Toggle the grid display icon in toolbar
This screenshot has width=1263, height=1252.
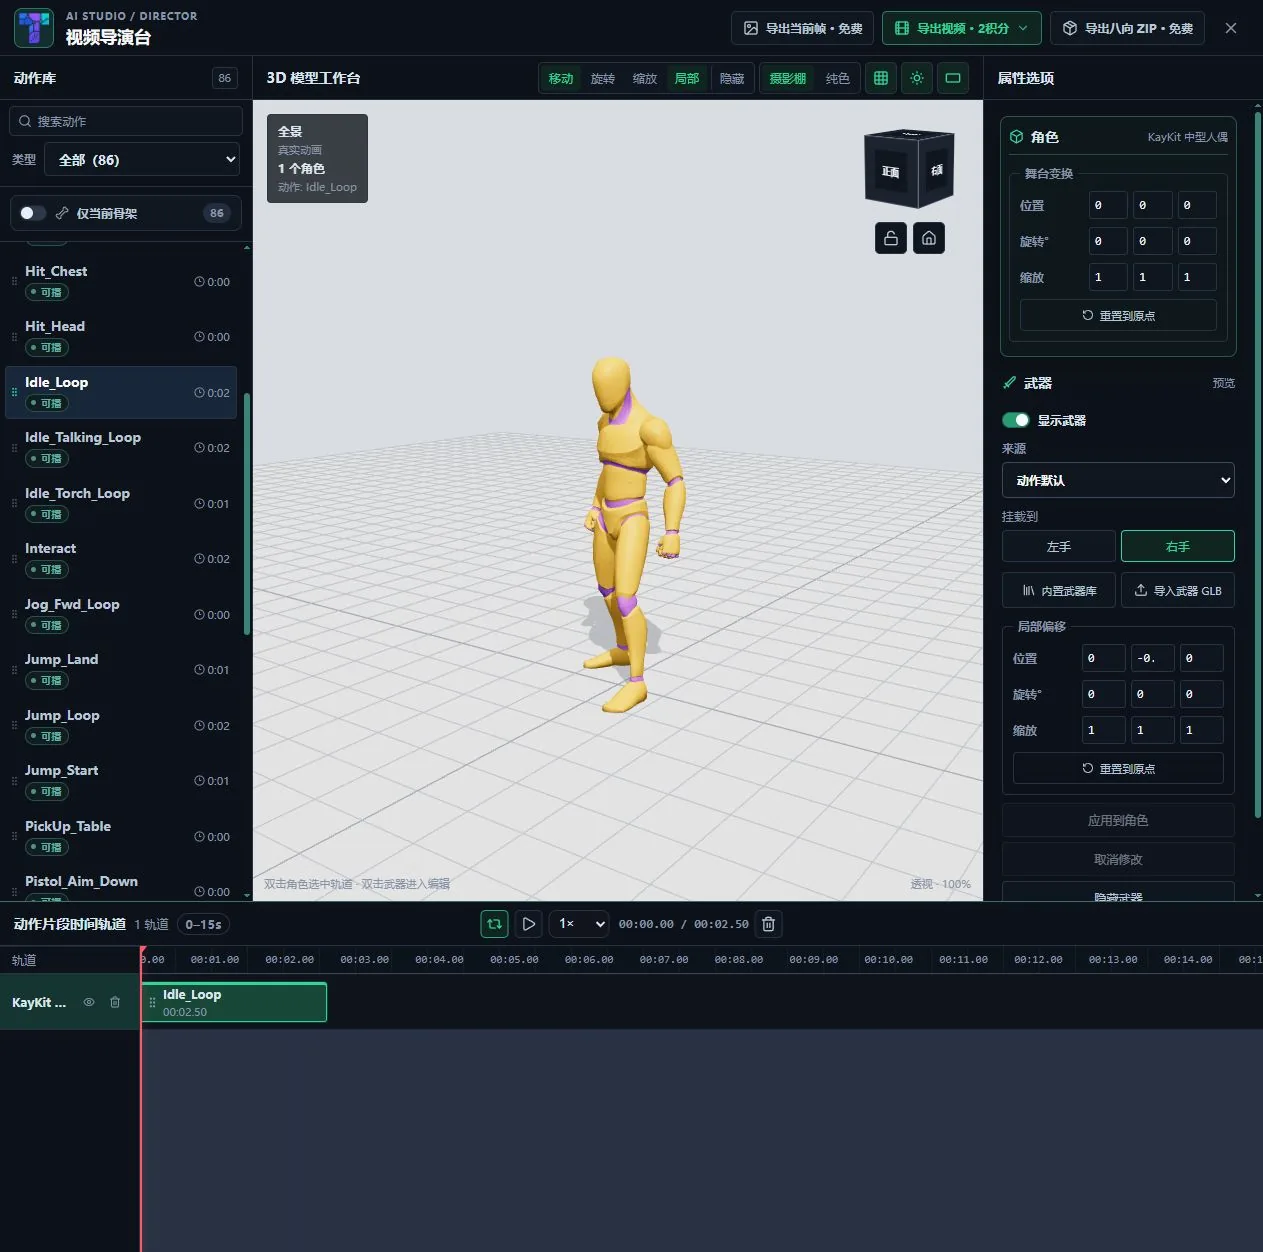click(881, 78)
